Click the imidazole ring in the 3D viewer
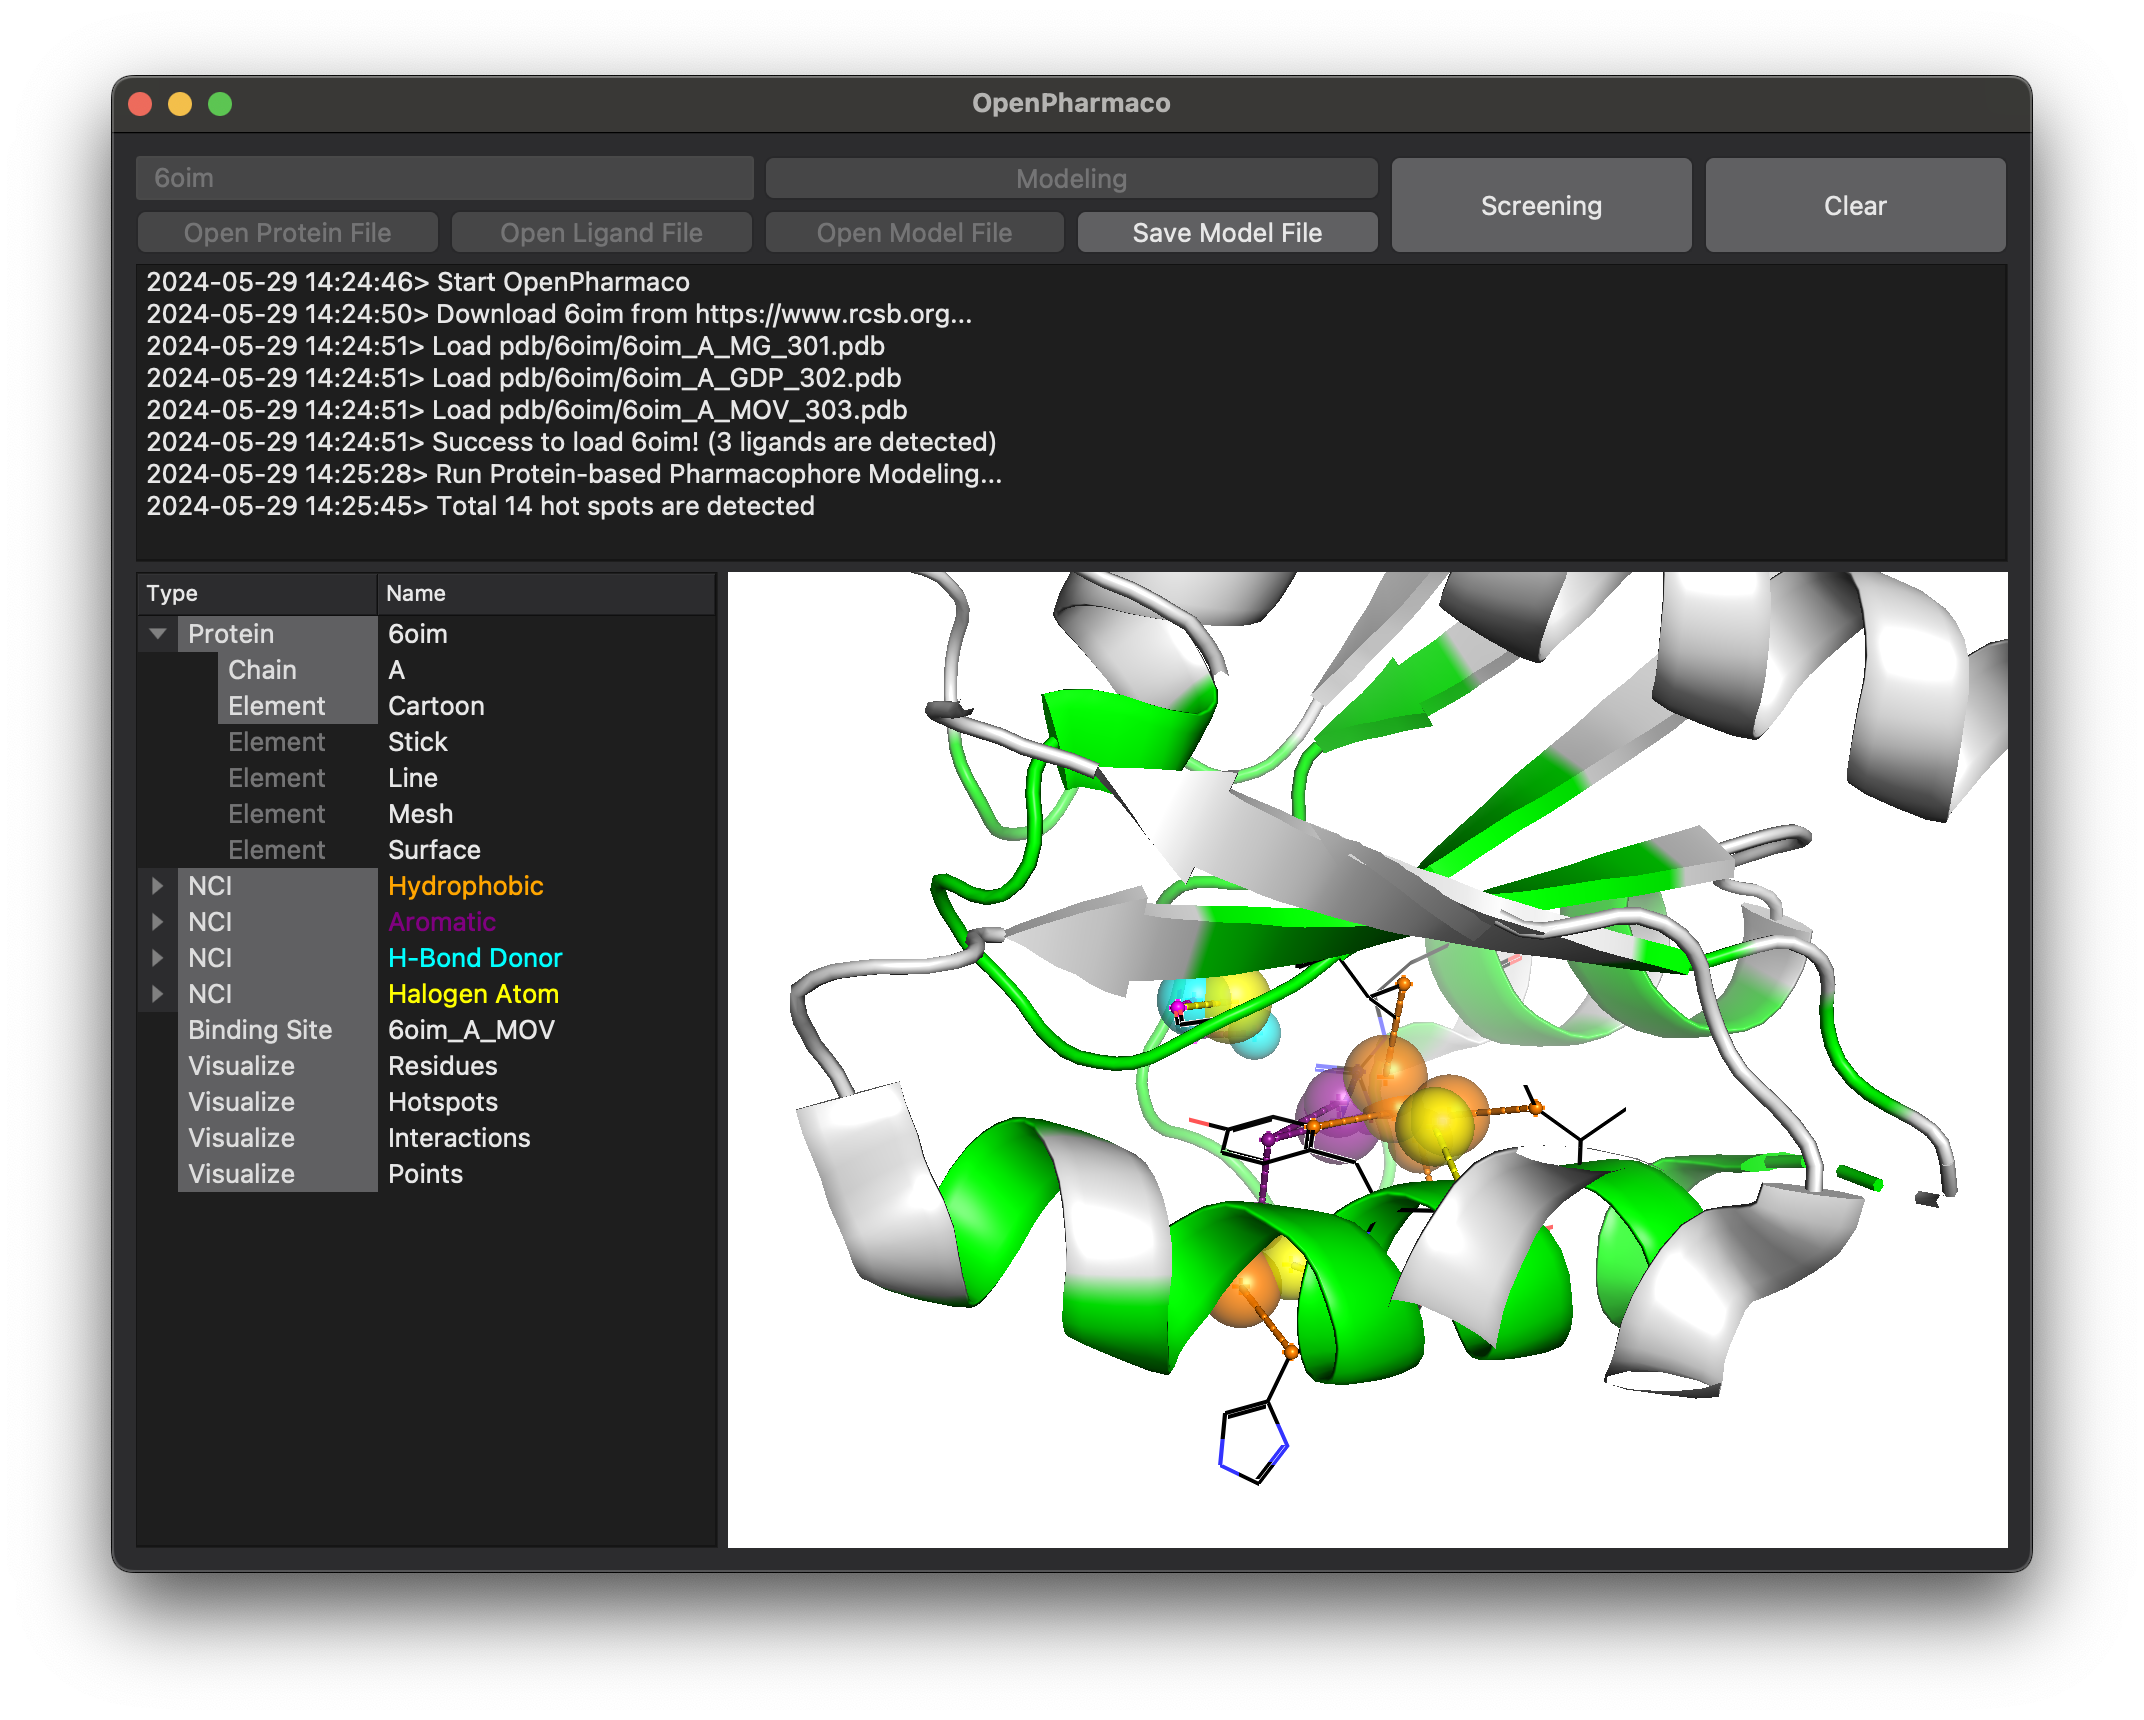The width and height of the screenshot is (2144, 1720). tap(1253, 1443)
